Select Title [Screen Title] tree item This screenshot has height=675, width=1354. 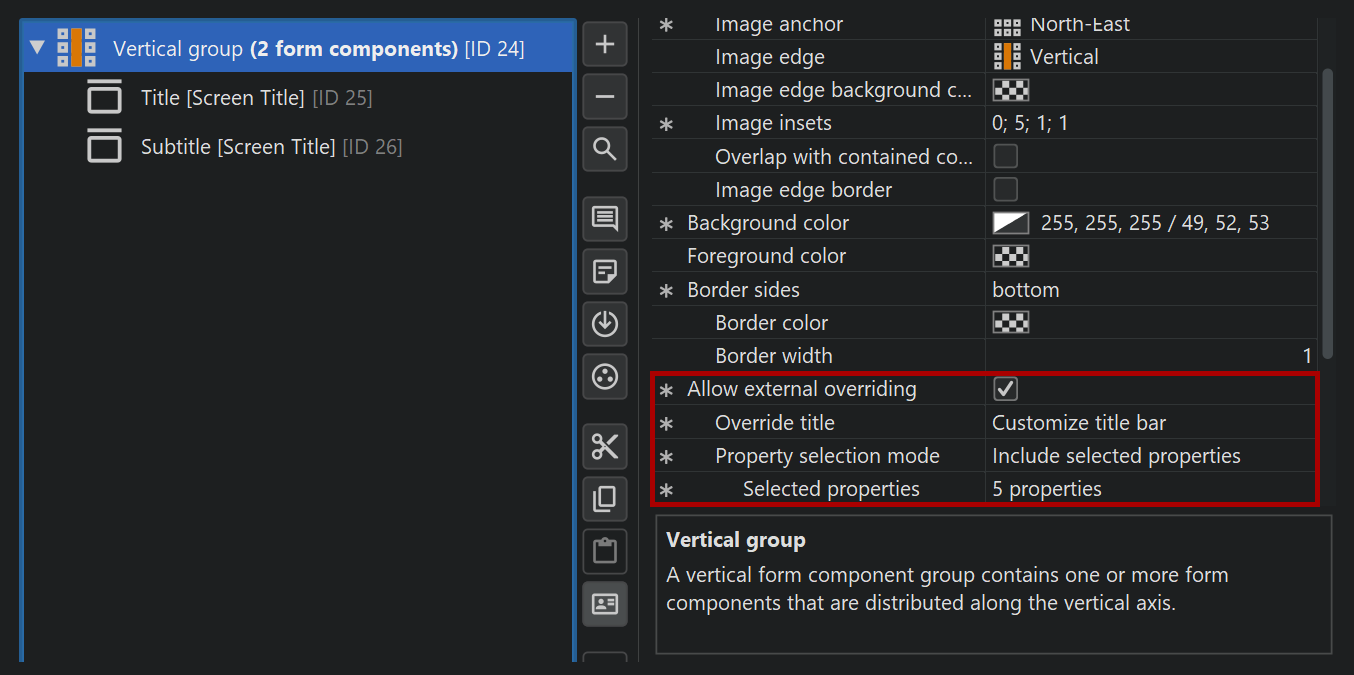[222, 98]
